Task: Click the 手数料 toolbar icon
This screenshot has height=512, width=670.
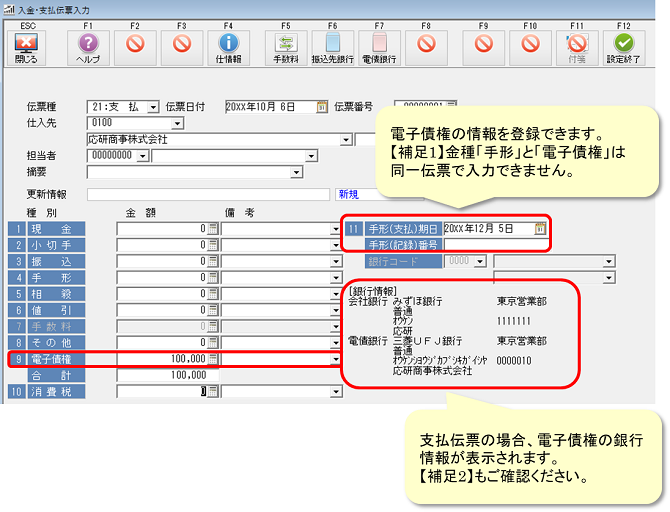Action: pyautogui.click(x=288, y=43)
